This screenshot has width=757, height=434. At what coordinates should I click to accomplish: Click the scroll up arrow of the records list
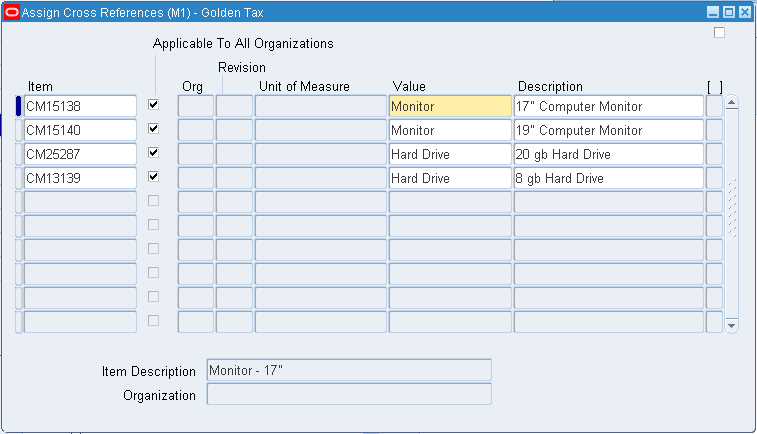(x=731, y=103)
